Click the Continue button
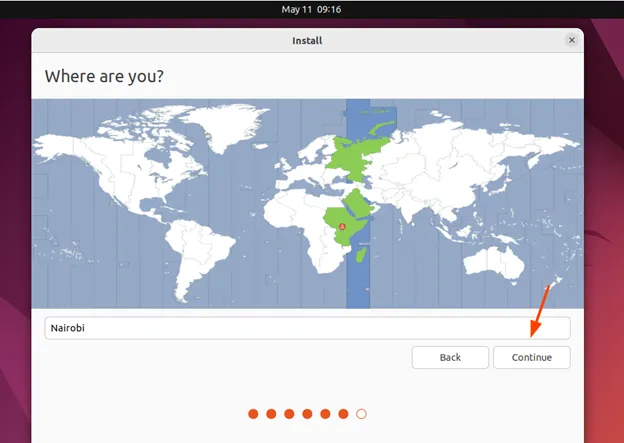The image size is (624, 443). pos(531,357)
